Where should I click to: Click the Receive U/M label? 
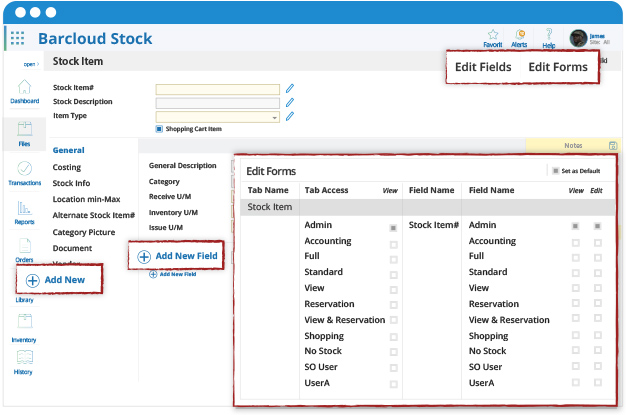(x=170, y=197)
